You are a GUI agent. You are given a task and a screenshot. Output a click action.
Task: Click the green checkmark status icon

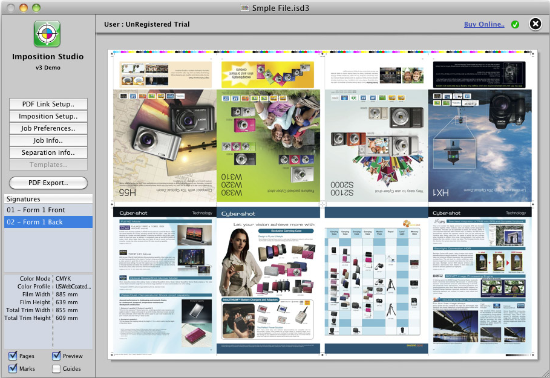coord(515,25)
